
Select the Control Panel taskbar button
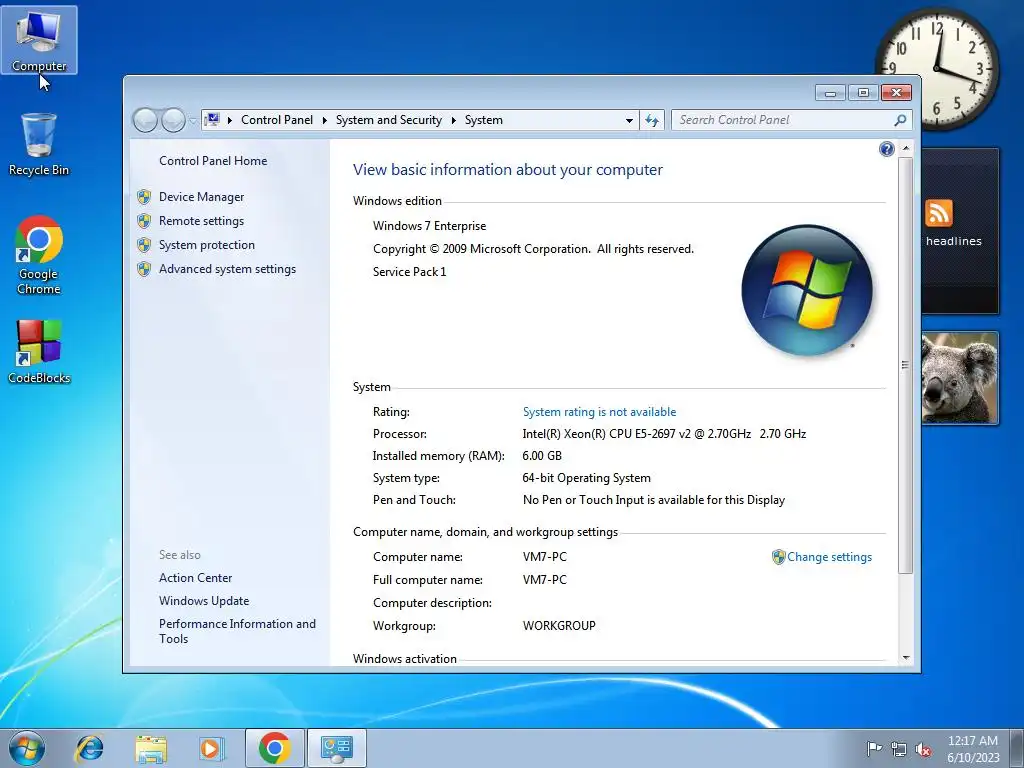point(336,748)
